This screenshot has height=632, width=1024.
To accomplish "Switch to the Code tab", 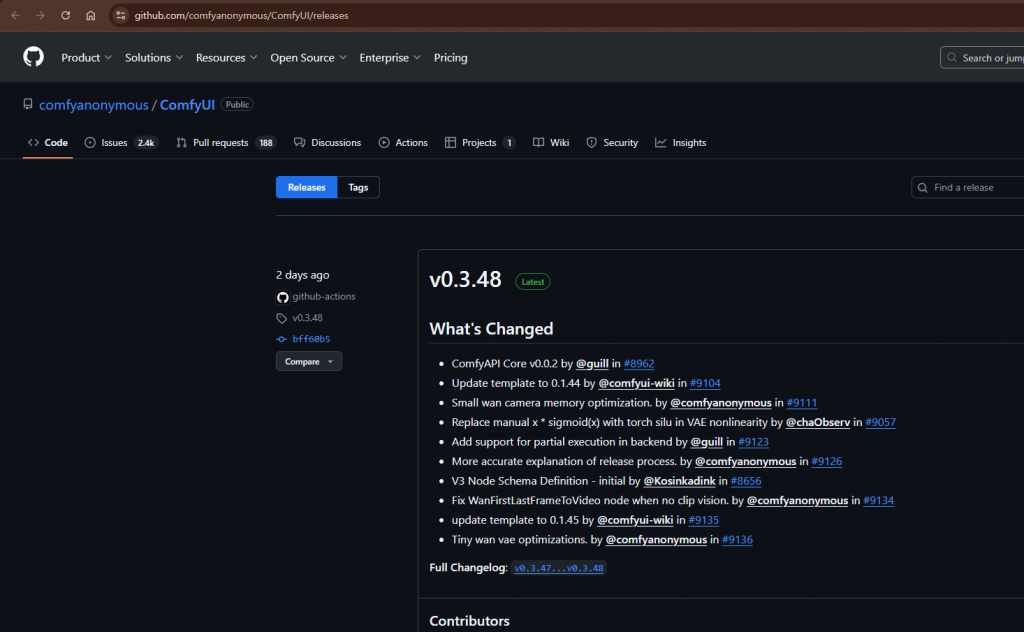I will coord(48,142).
